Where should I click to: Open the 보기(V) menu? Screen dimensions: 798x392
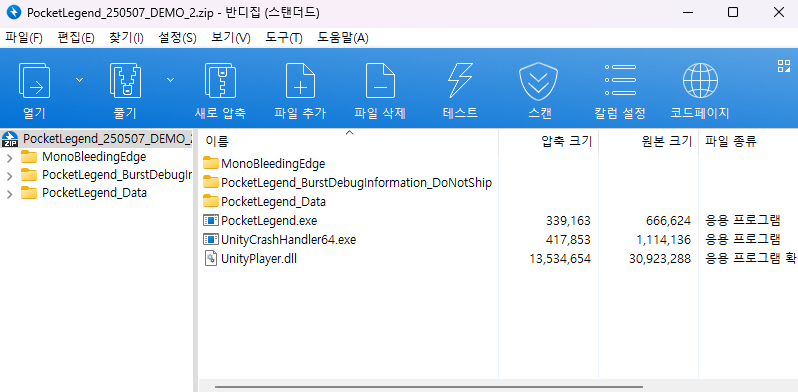pos(231,38)
